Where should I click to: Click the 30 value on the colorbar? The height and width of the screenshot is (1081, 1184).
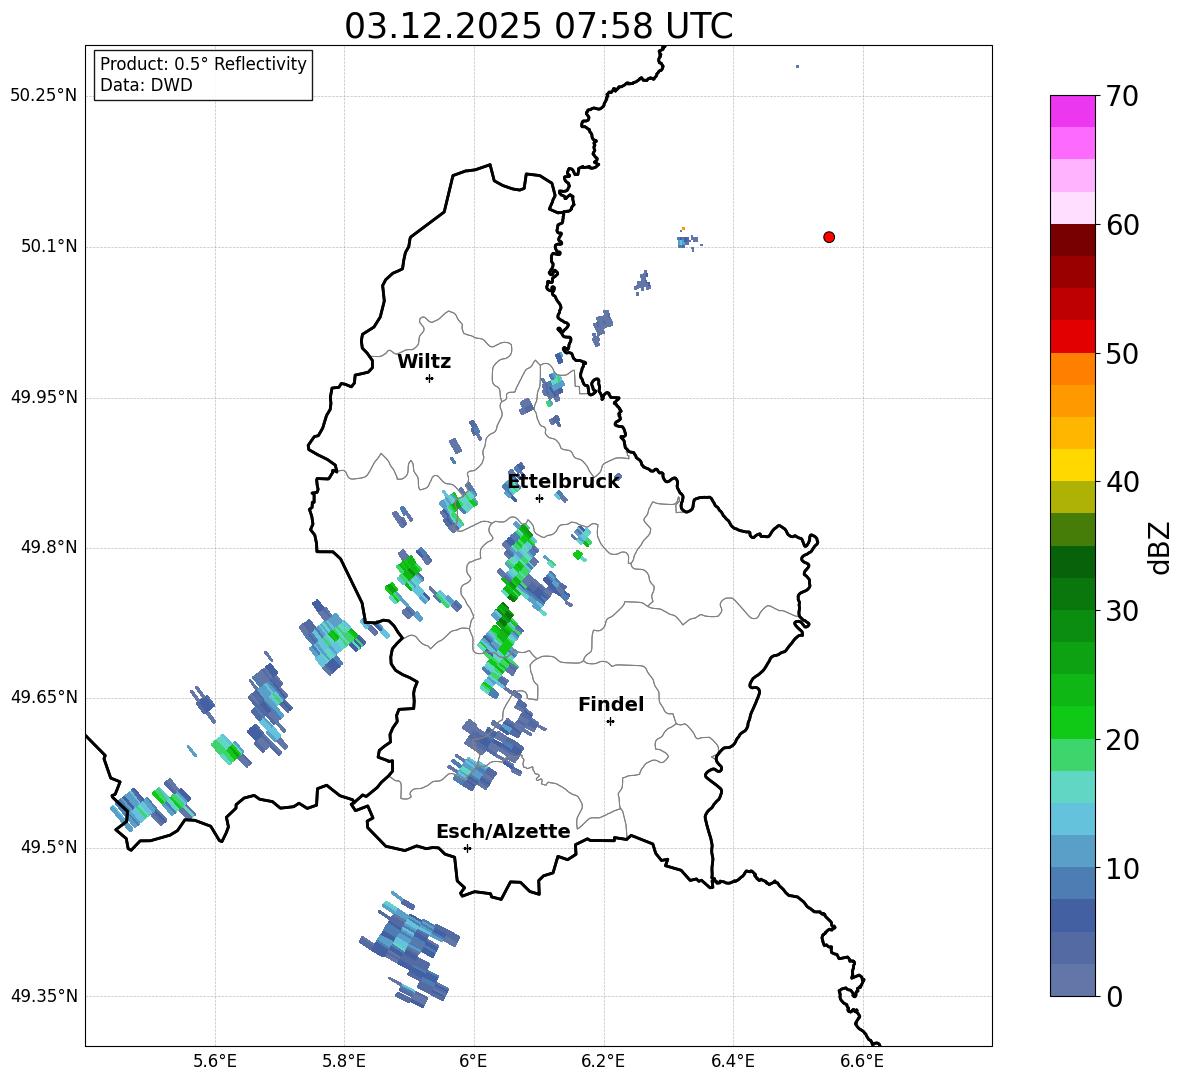point(1123,611)
